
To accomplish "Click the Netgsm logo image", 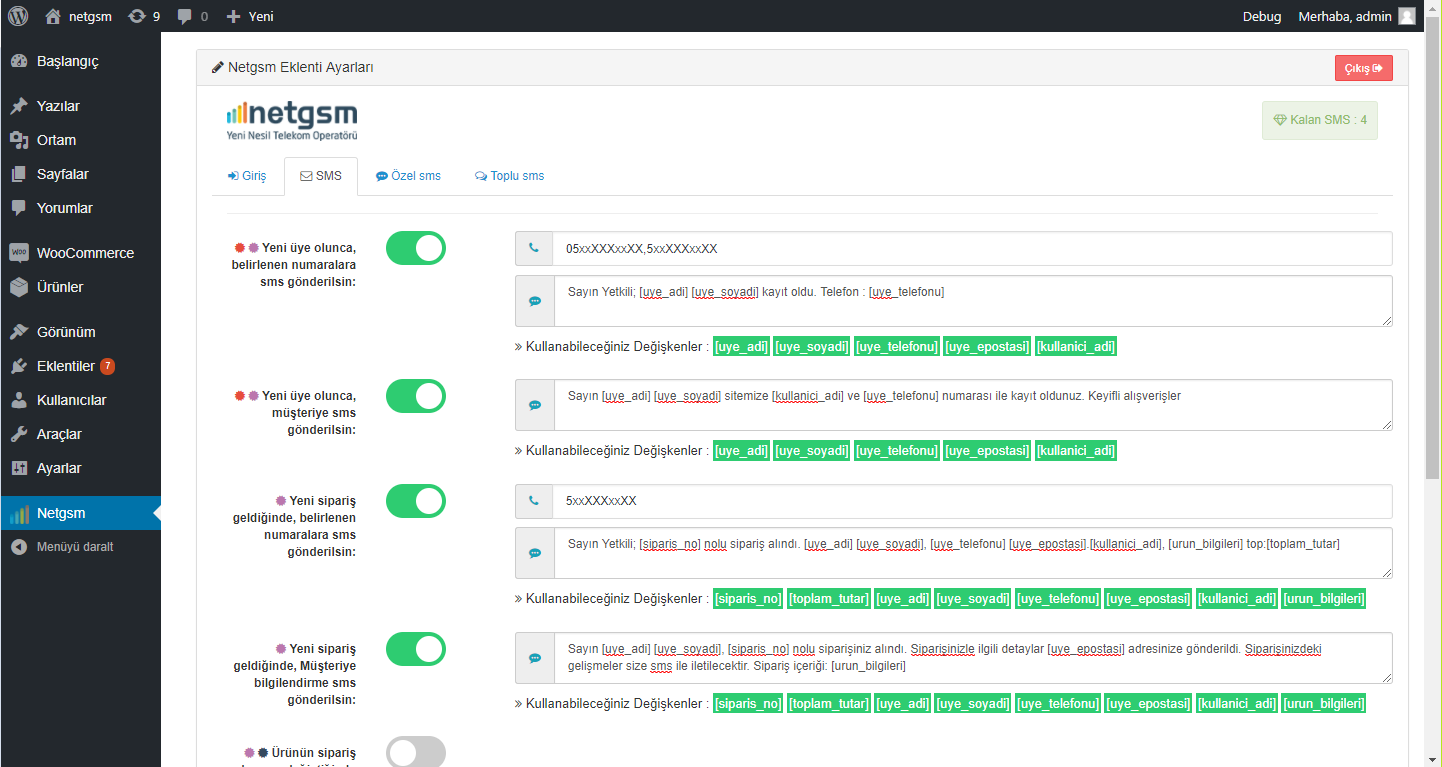I will (x=291, y=120).
